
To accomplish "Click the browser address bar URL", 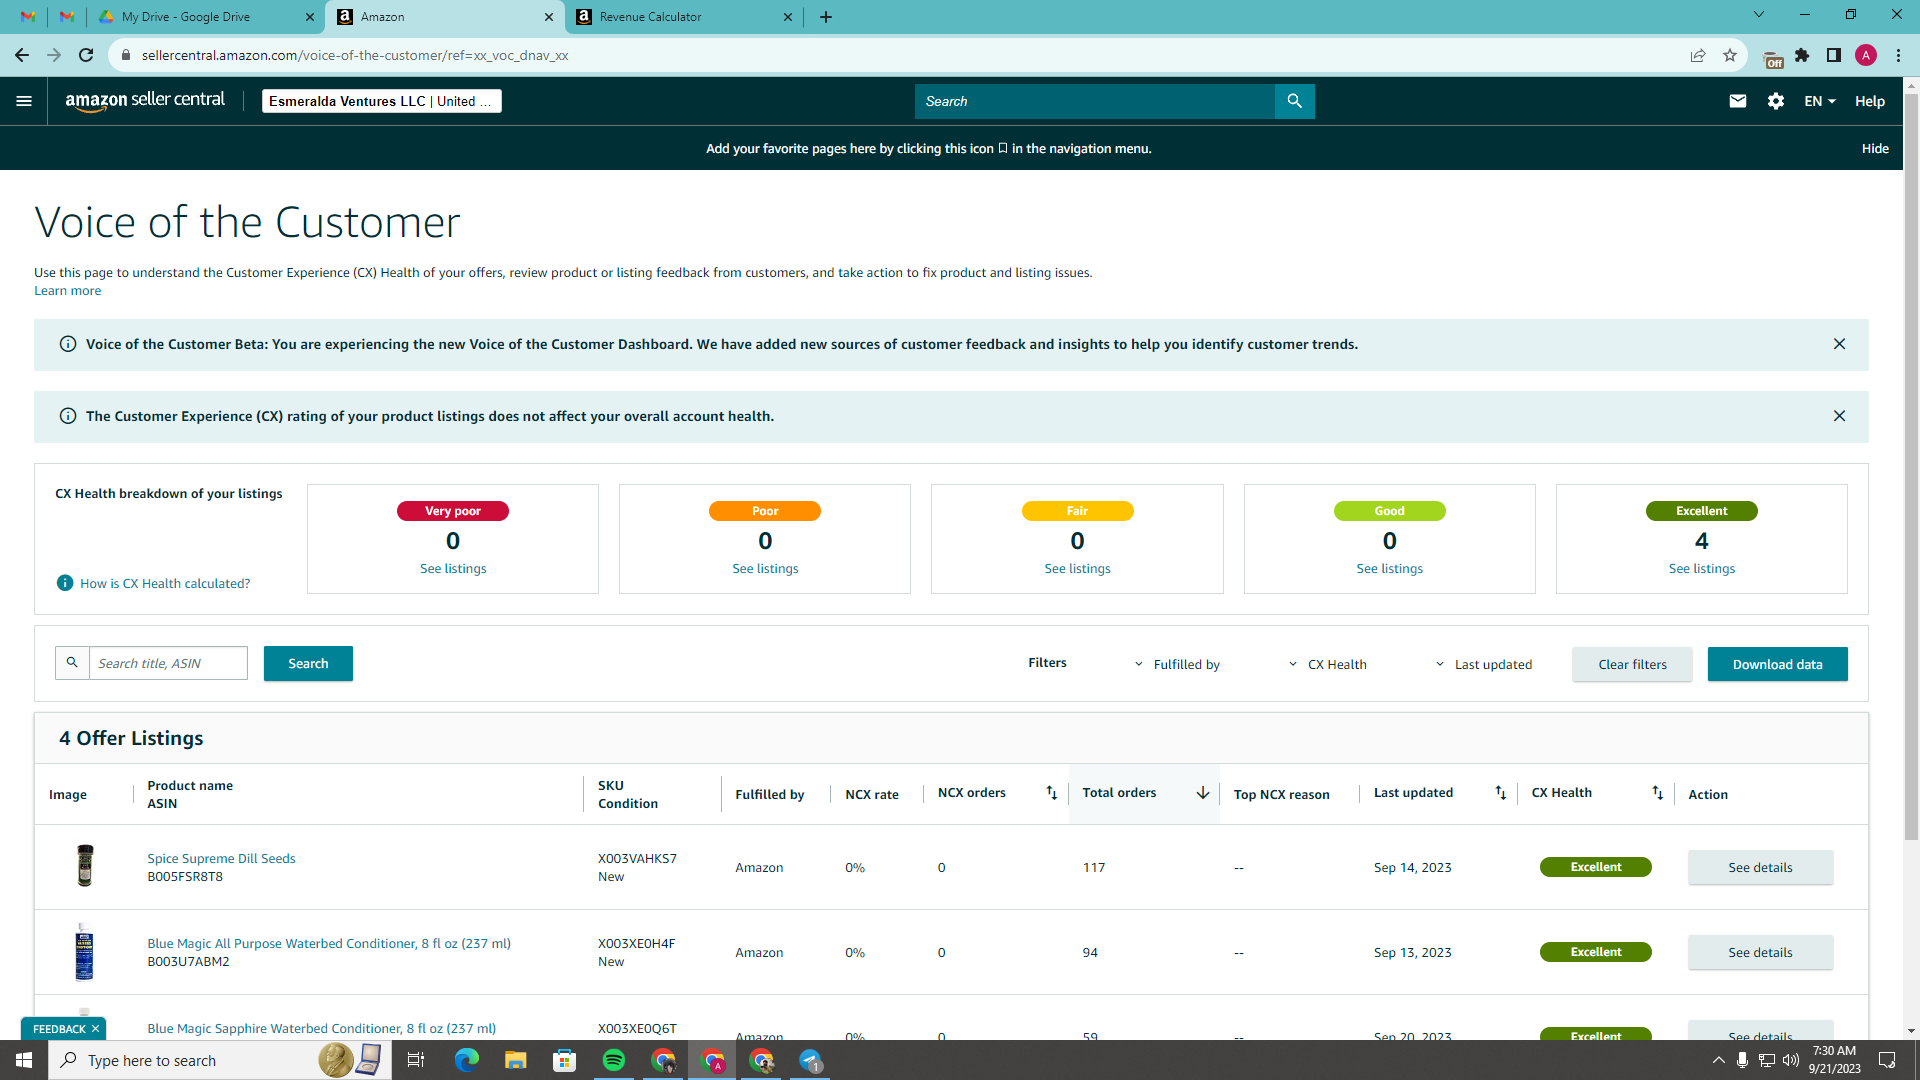I will (355, 55).
